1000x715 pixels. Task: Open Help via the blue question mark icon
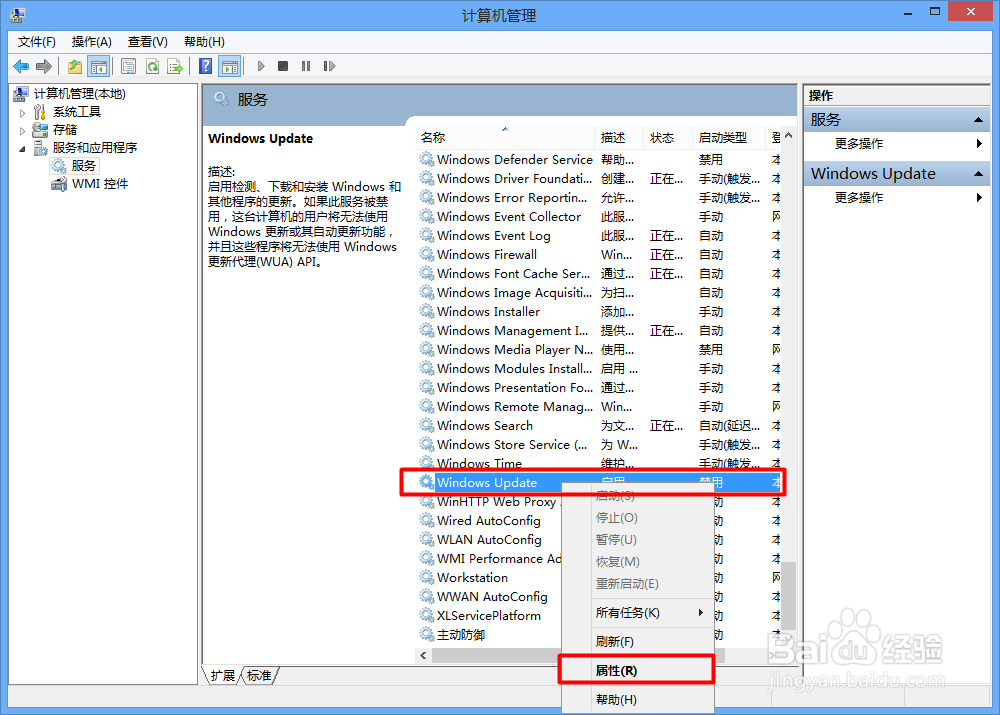click(x=204, y=66)
